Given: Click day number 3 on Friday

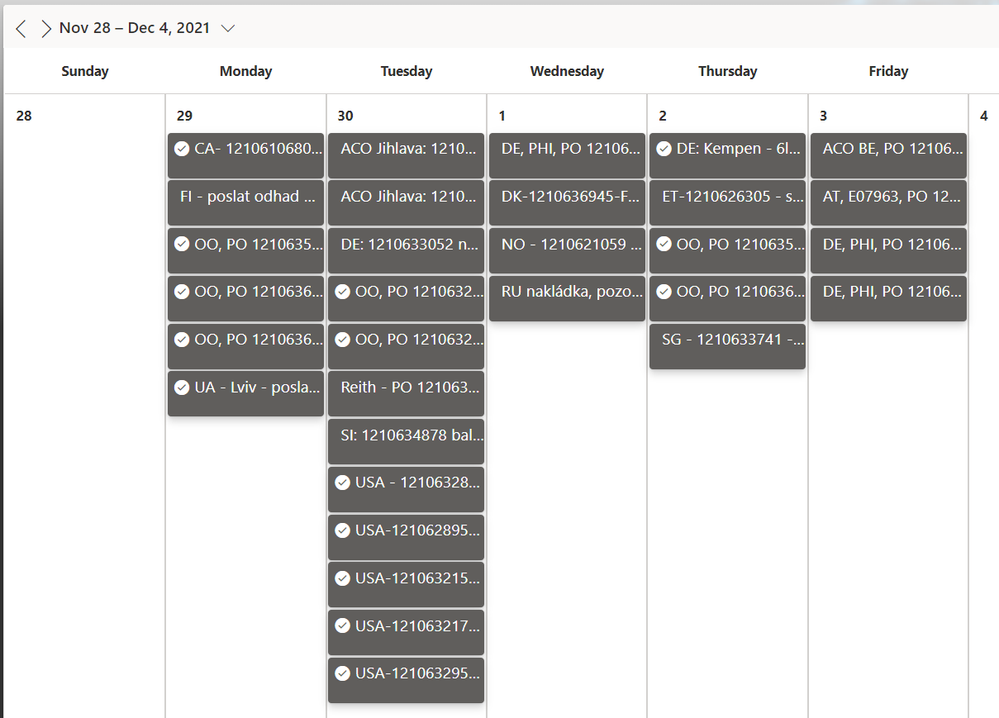Looking at the screenshot, I should click(823, 116).
